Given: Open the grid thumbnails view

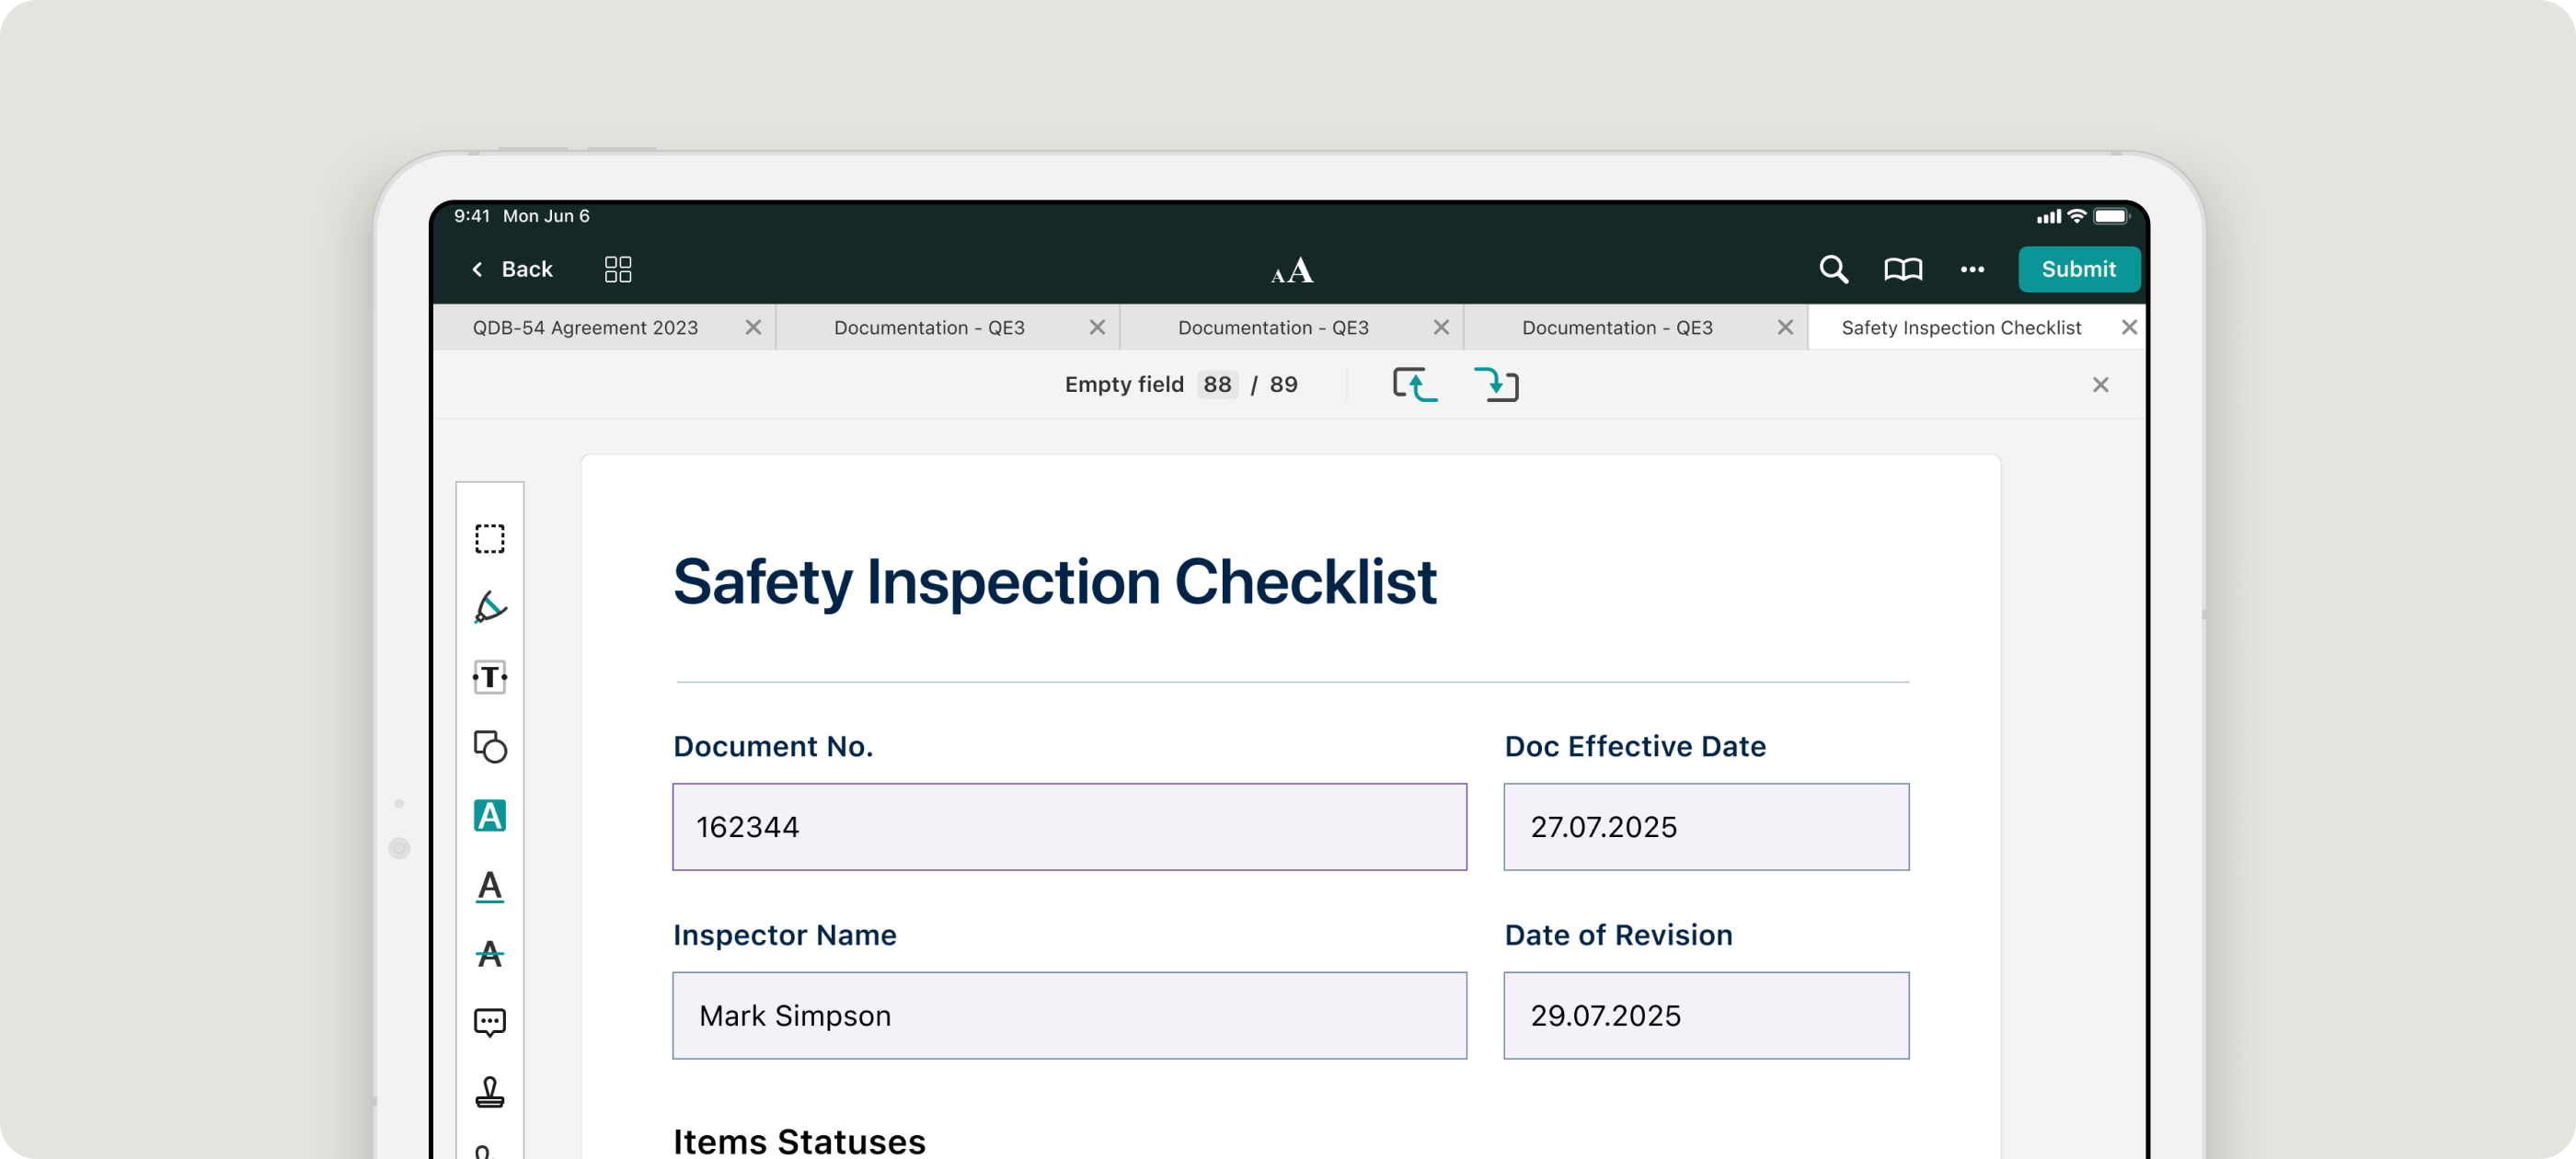Looking at the screenshot, I should pos(618,269).
